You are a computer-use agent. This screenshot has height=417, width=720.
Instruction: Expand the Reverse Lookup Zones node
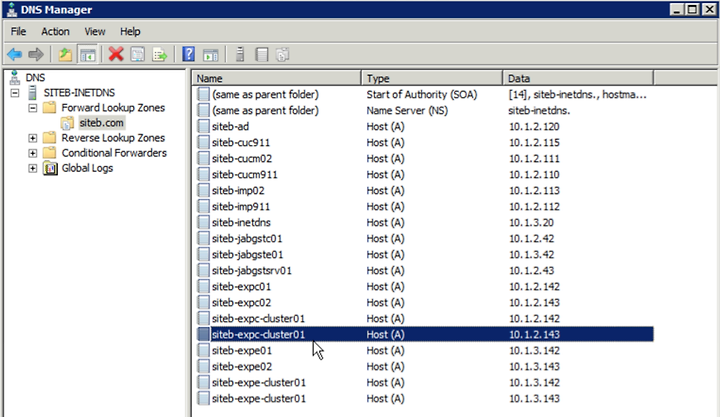click(x=33, y=138)
